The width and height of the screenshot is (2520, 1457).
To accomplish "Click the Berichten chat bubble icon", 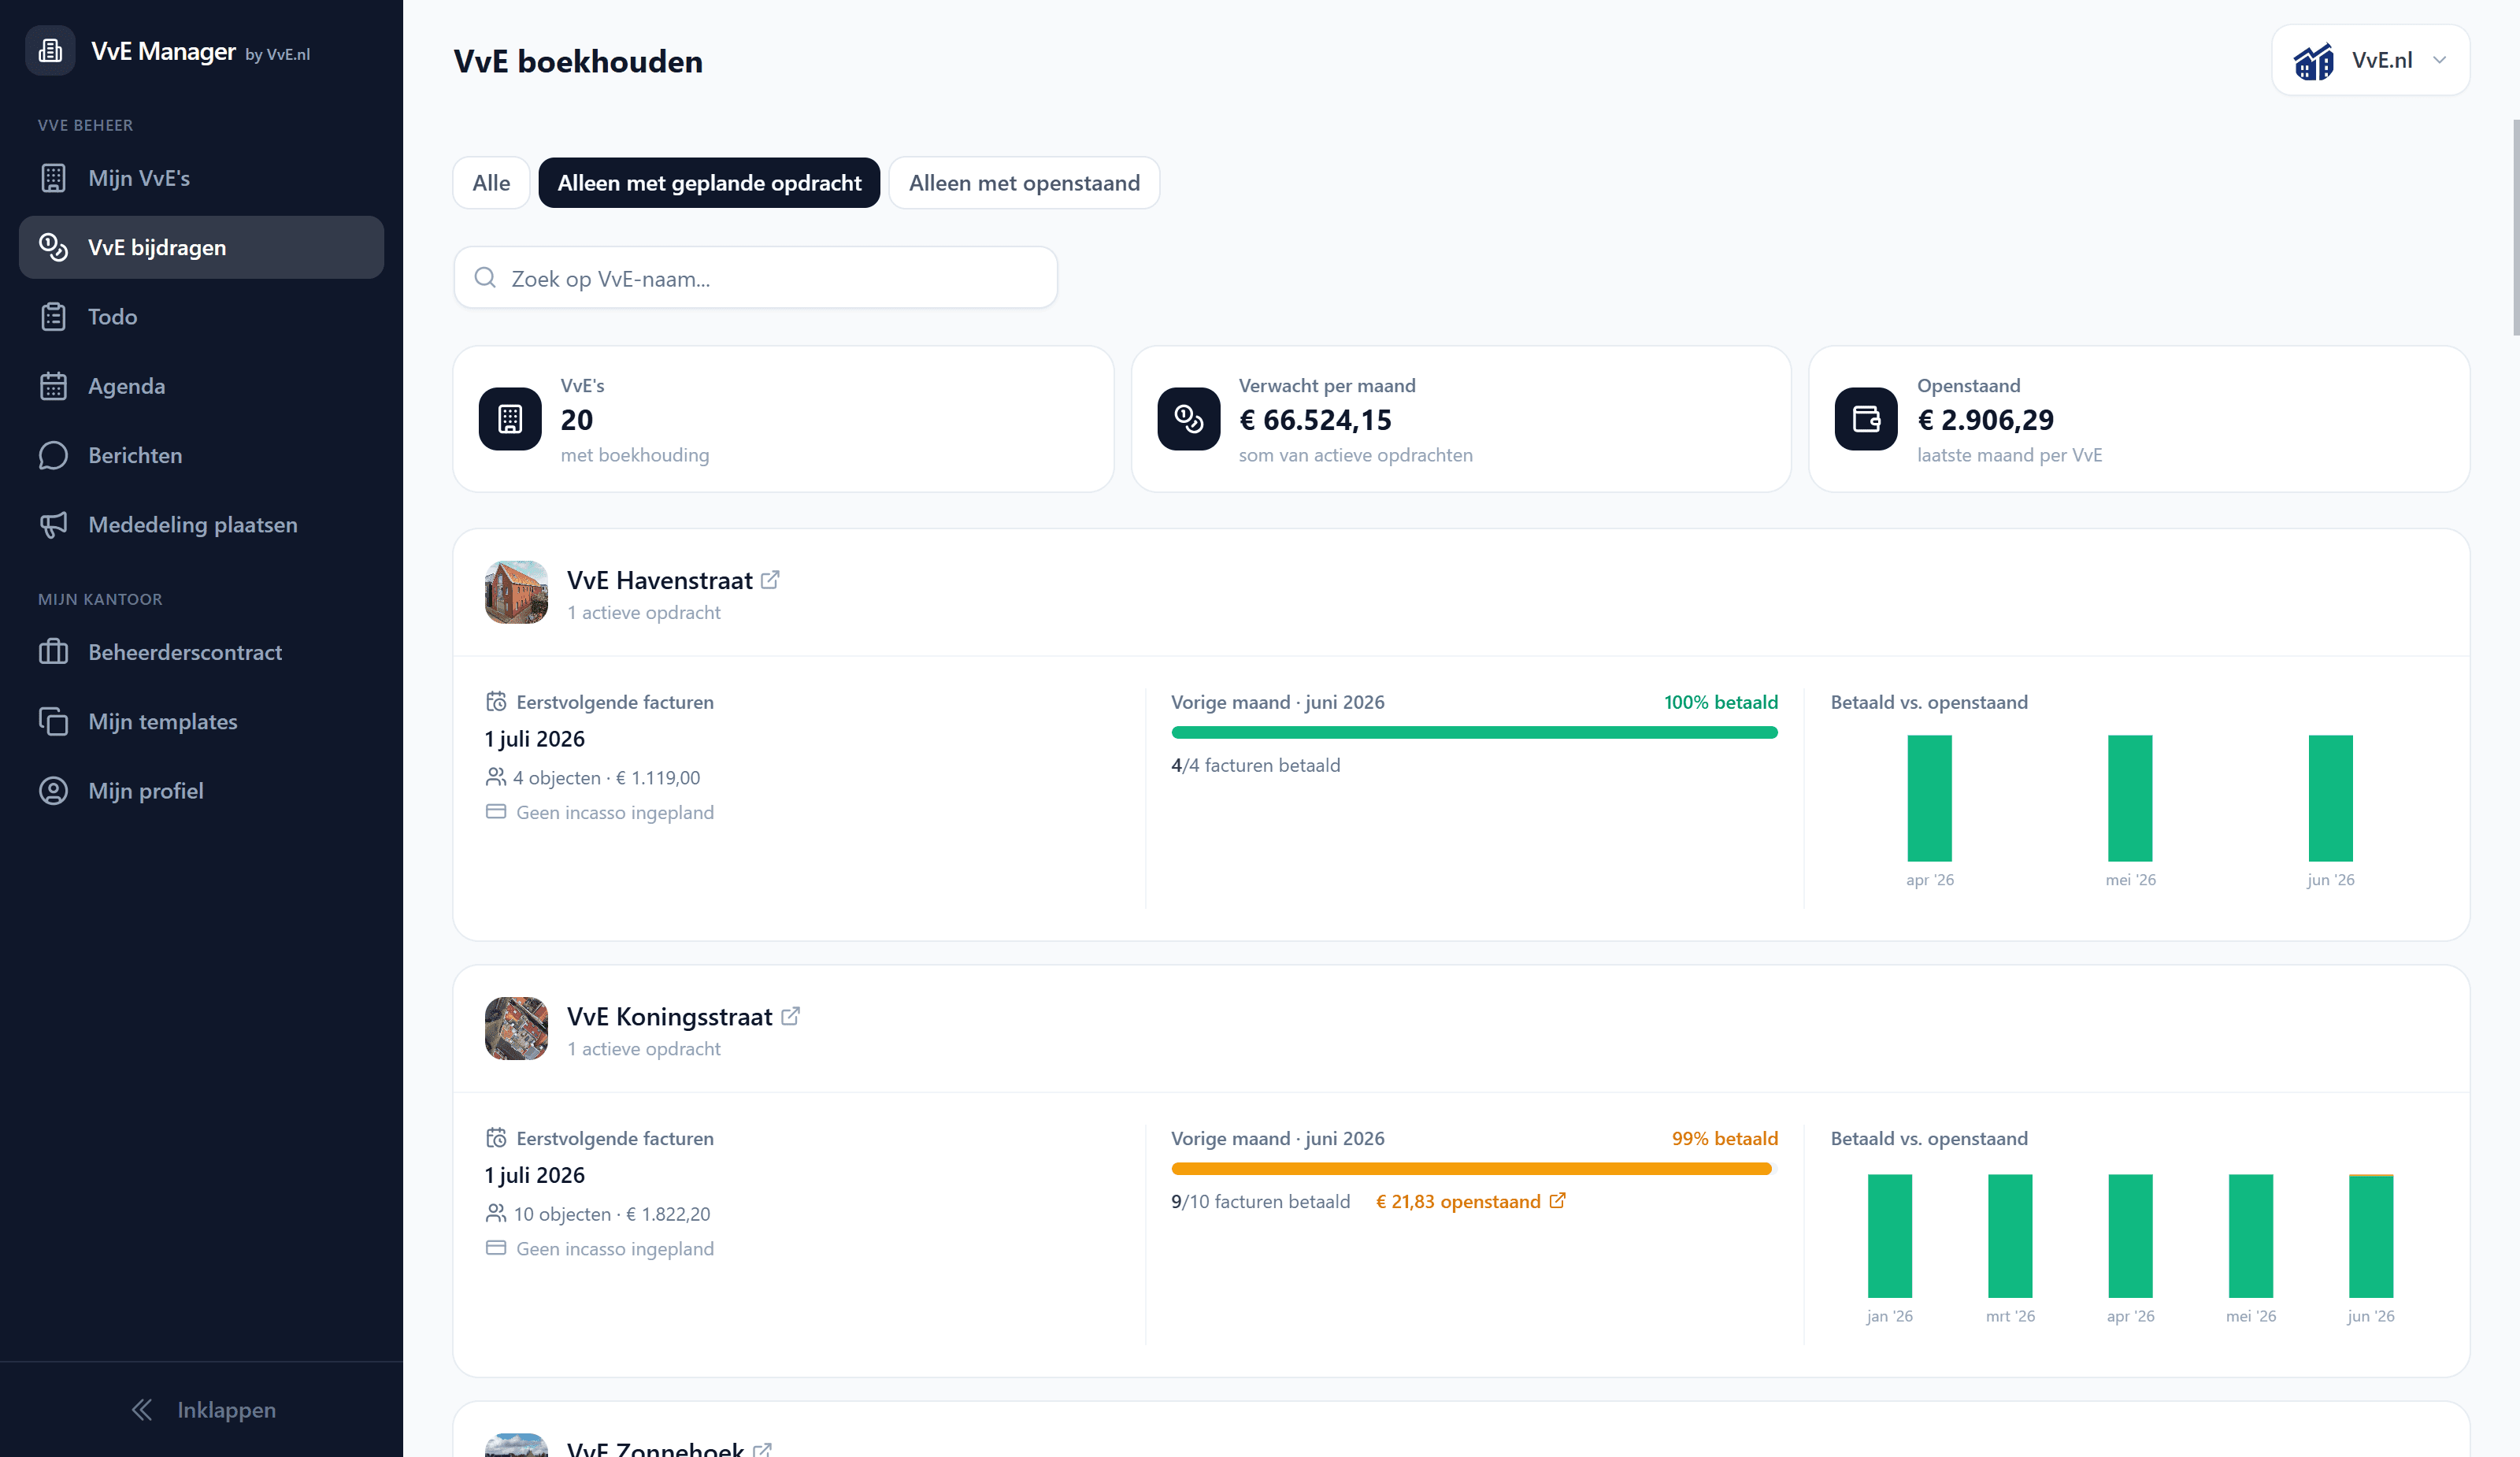I will pyautogui.click(x=53, y=455).
